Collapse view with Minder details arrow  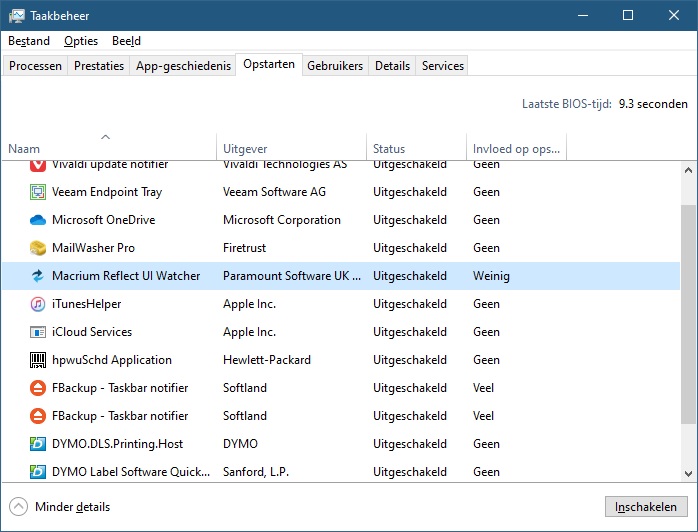point(18,507)
